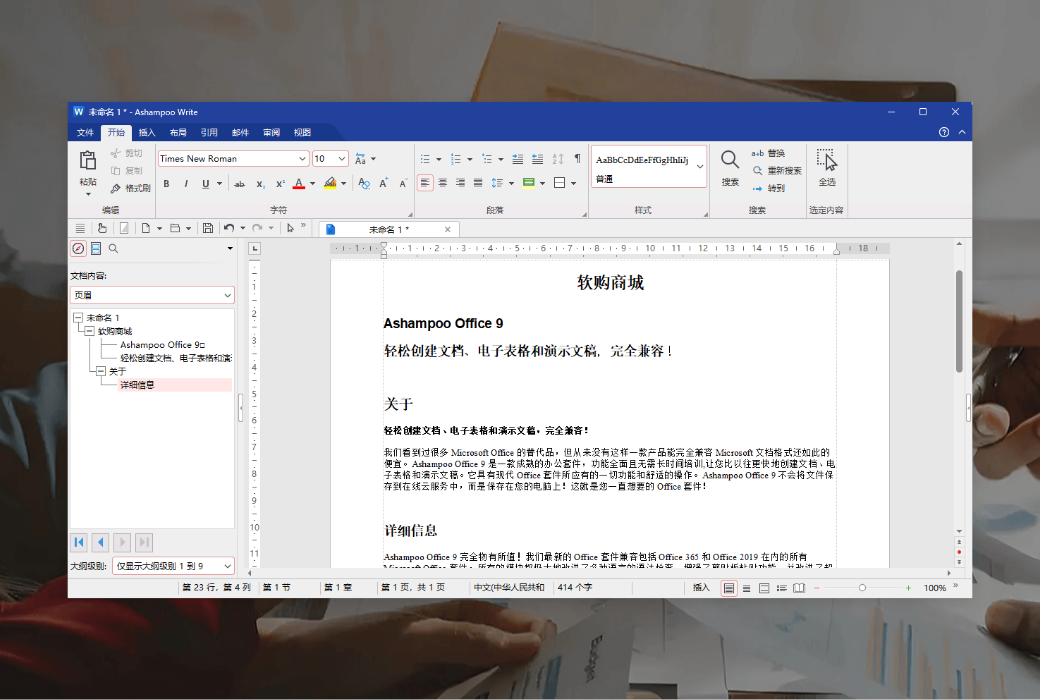Collapse the 软购商城 tree node
The width and height of the screenshot is (1040, 700).
90,331
